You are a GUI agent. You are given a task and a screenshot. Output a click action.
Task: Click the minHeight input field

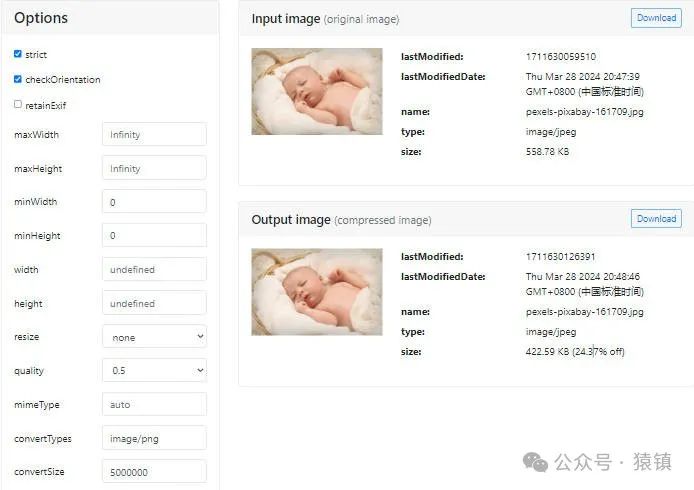pyautogui.click(x=154, y=236)
